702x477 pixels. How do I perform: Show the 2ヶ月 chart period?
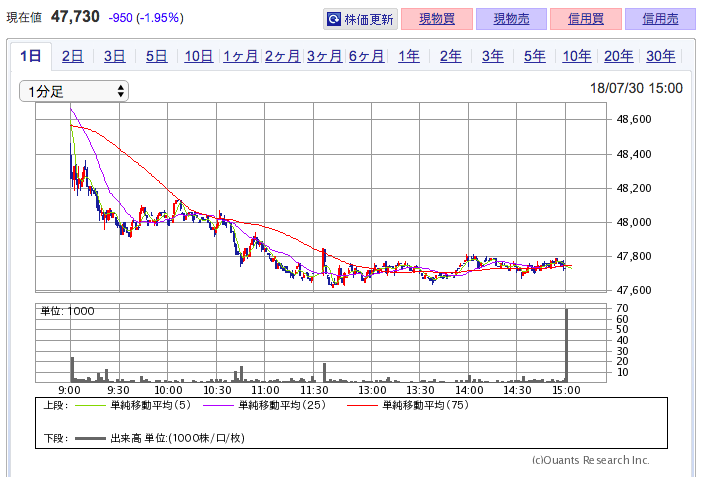[x=283, y=56]
